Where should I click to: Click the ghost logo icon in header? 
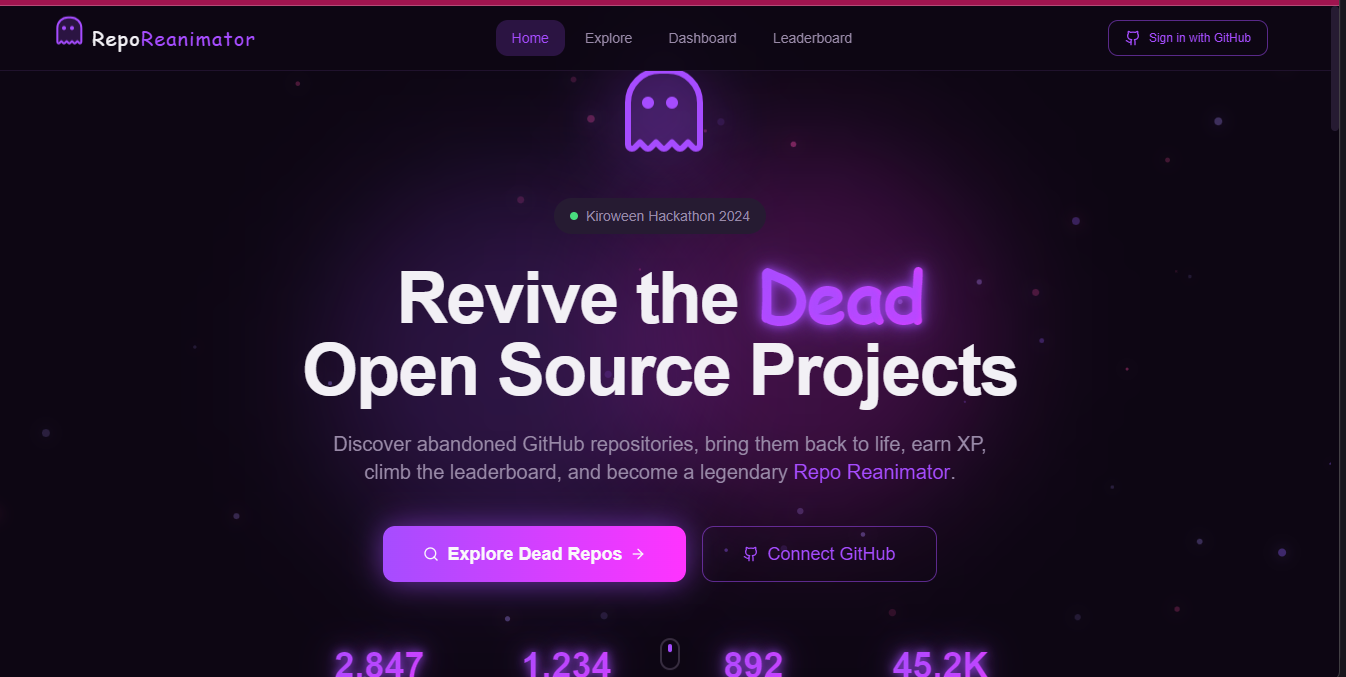click(x=69, y=31)
